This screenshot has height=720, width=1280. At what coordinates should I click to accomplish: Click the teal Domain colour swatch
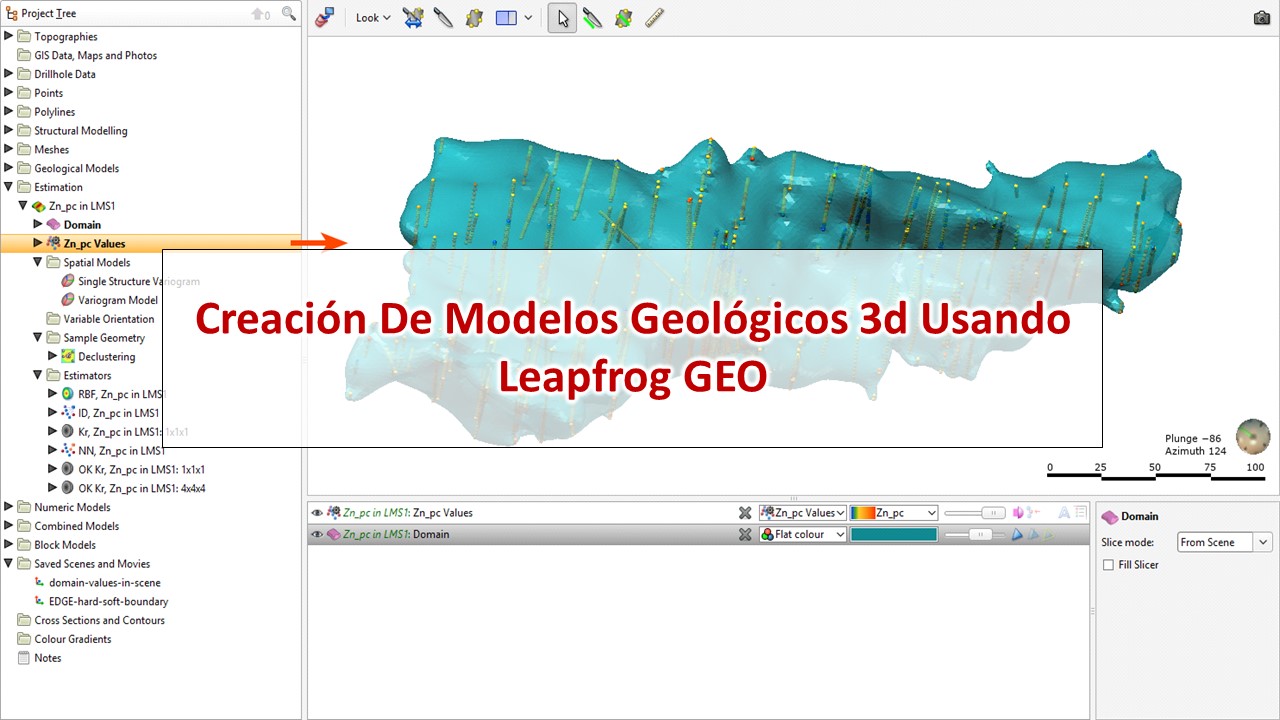click(x=894, y=535)
